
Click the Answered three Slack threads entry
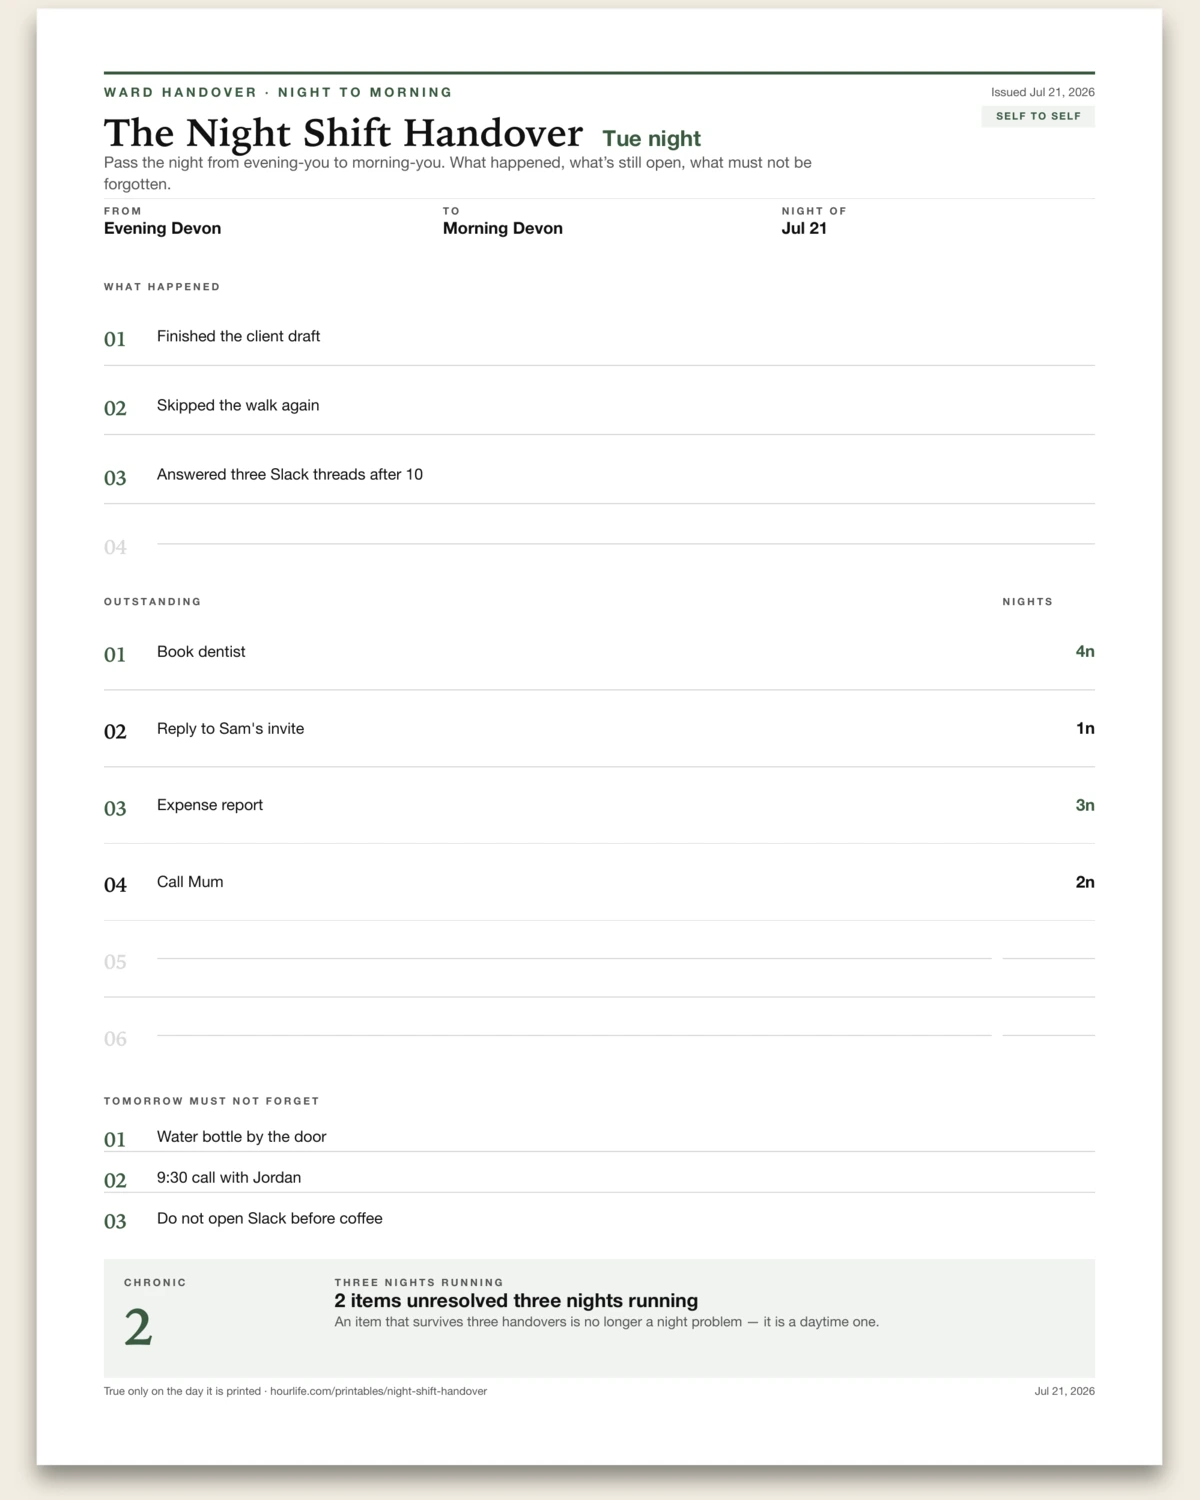tap(290, 474)
